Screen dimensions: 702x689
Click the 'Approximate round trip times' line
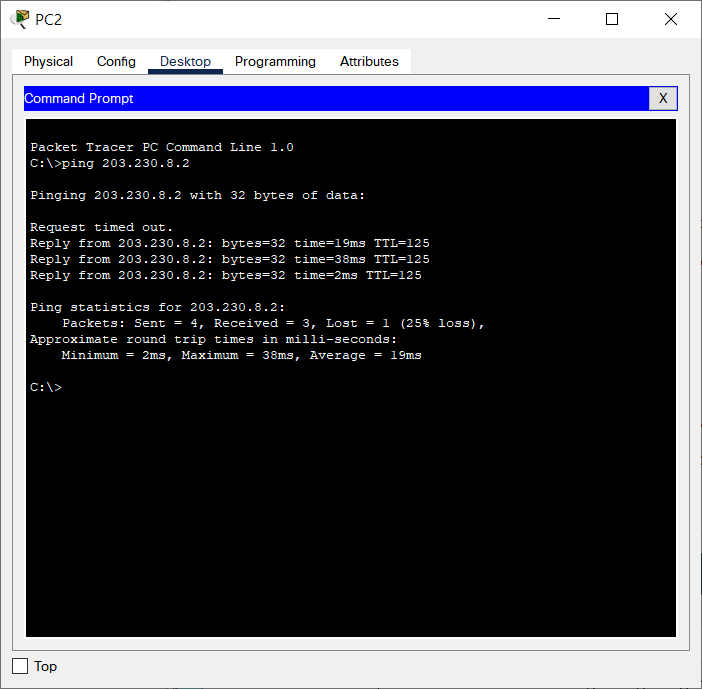tap(214, 339)
